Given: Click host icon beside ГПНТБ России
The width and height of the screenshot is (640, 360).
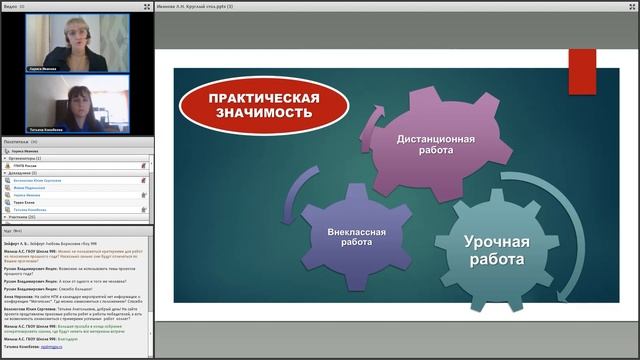Looking at the screenshot, I should click(7, 166).
